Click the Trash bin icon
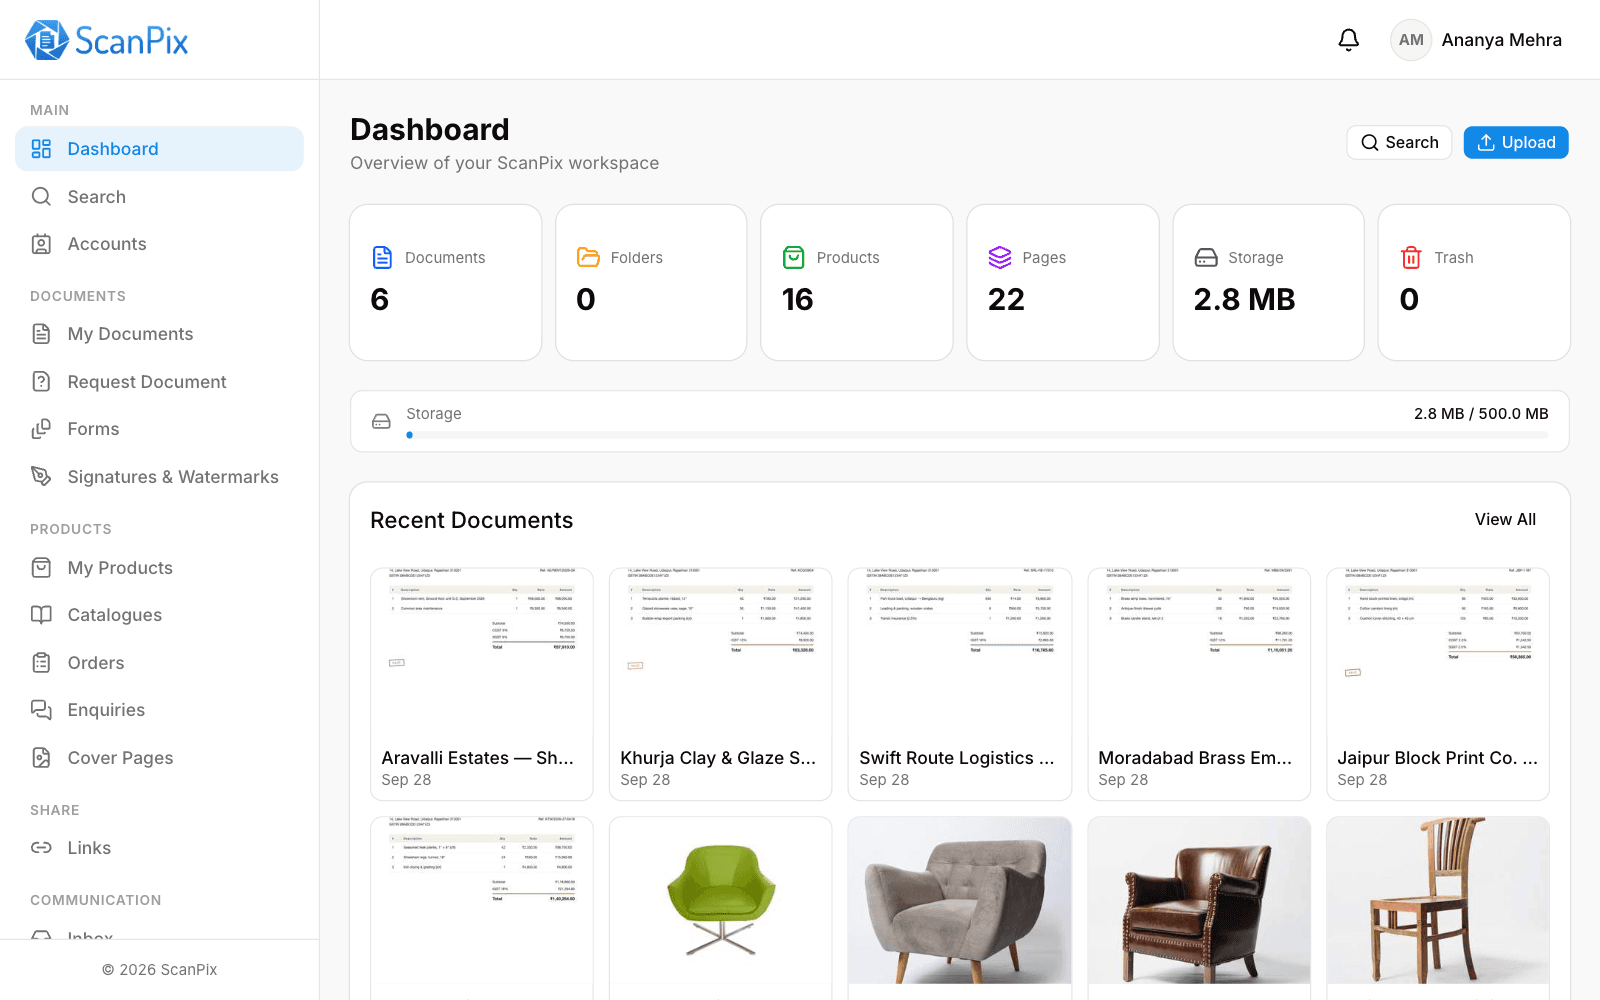Viewport: 1600px width, 1000px height. pyautogui.click(x=1411, y=257)
